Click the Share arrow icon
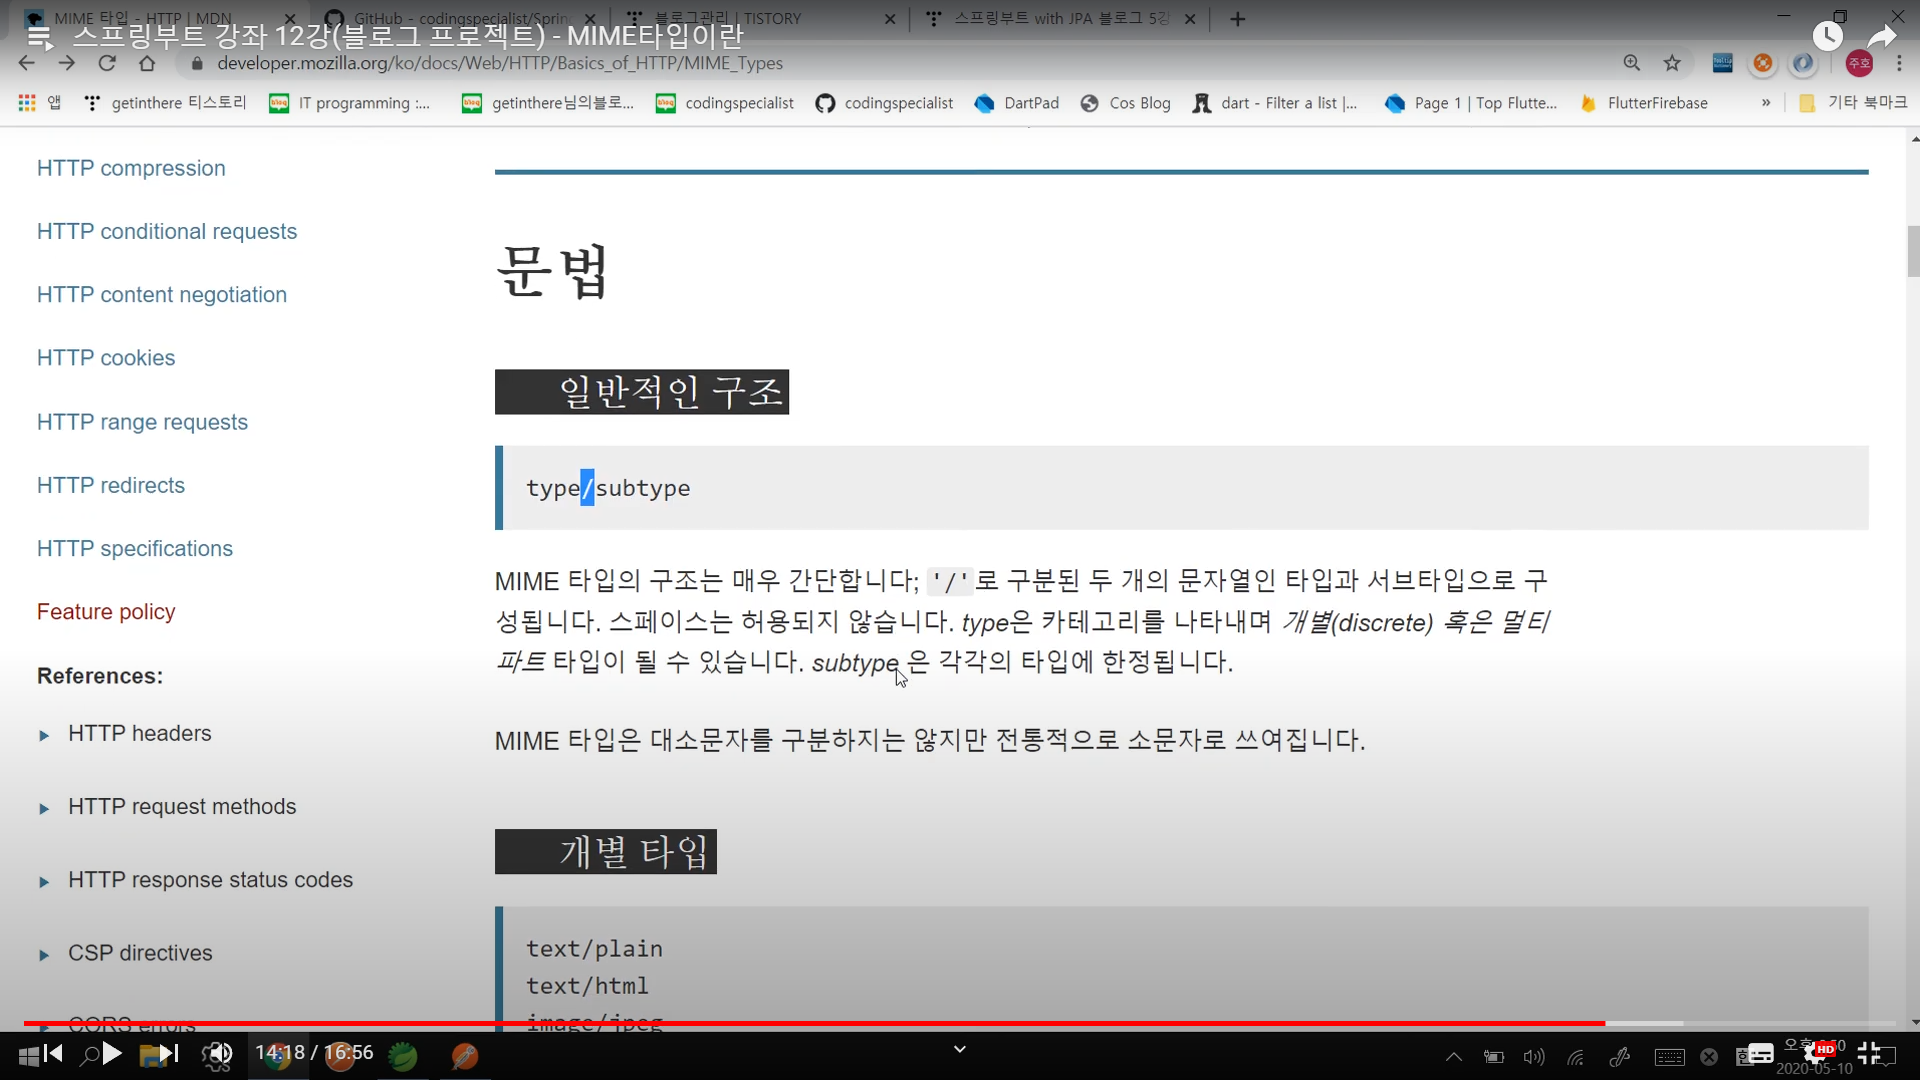Screen dimensions: 1920x1080 pos(1882,37)
